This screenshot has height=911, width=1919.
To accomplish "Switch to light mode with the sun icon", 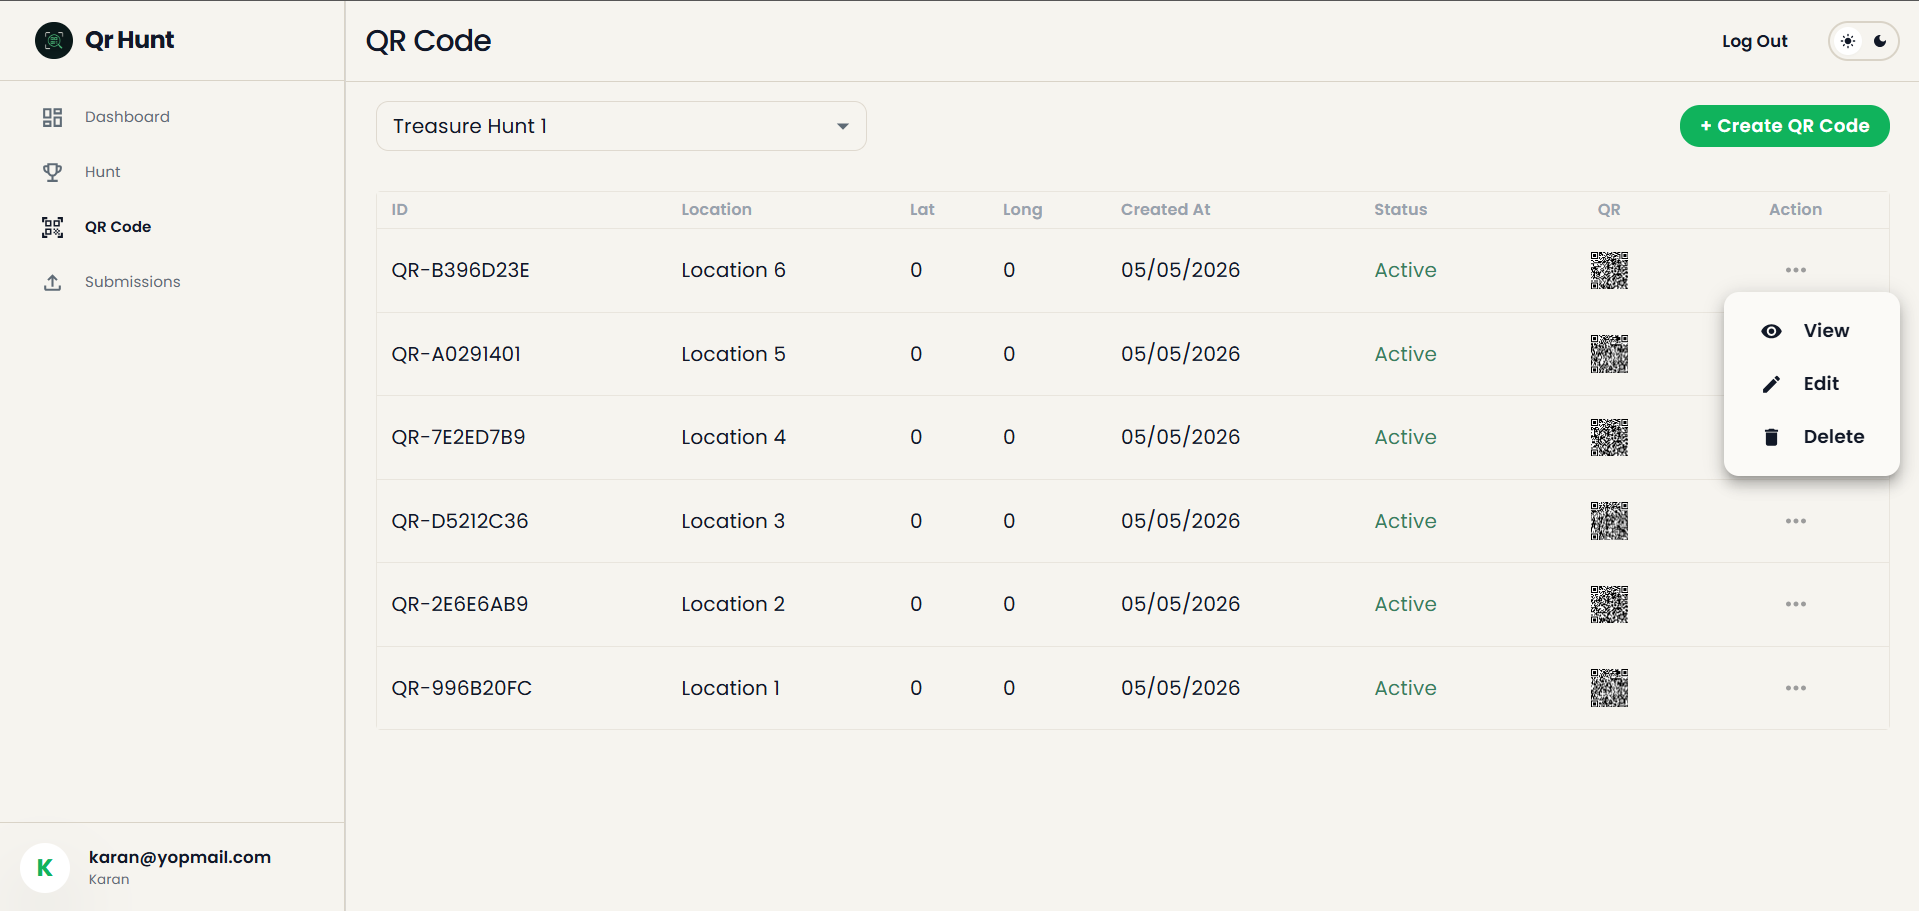I will [1848, 41].
